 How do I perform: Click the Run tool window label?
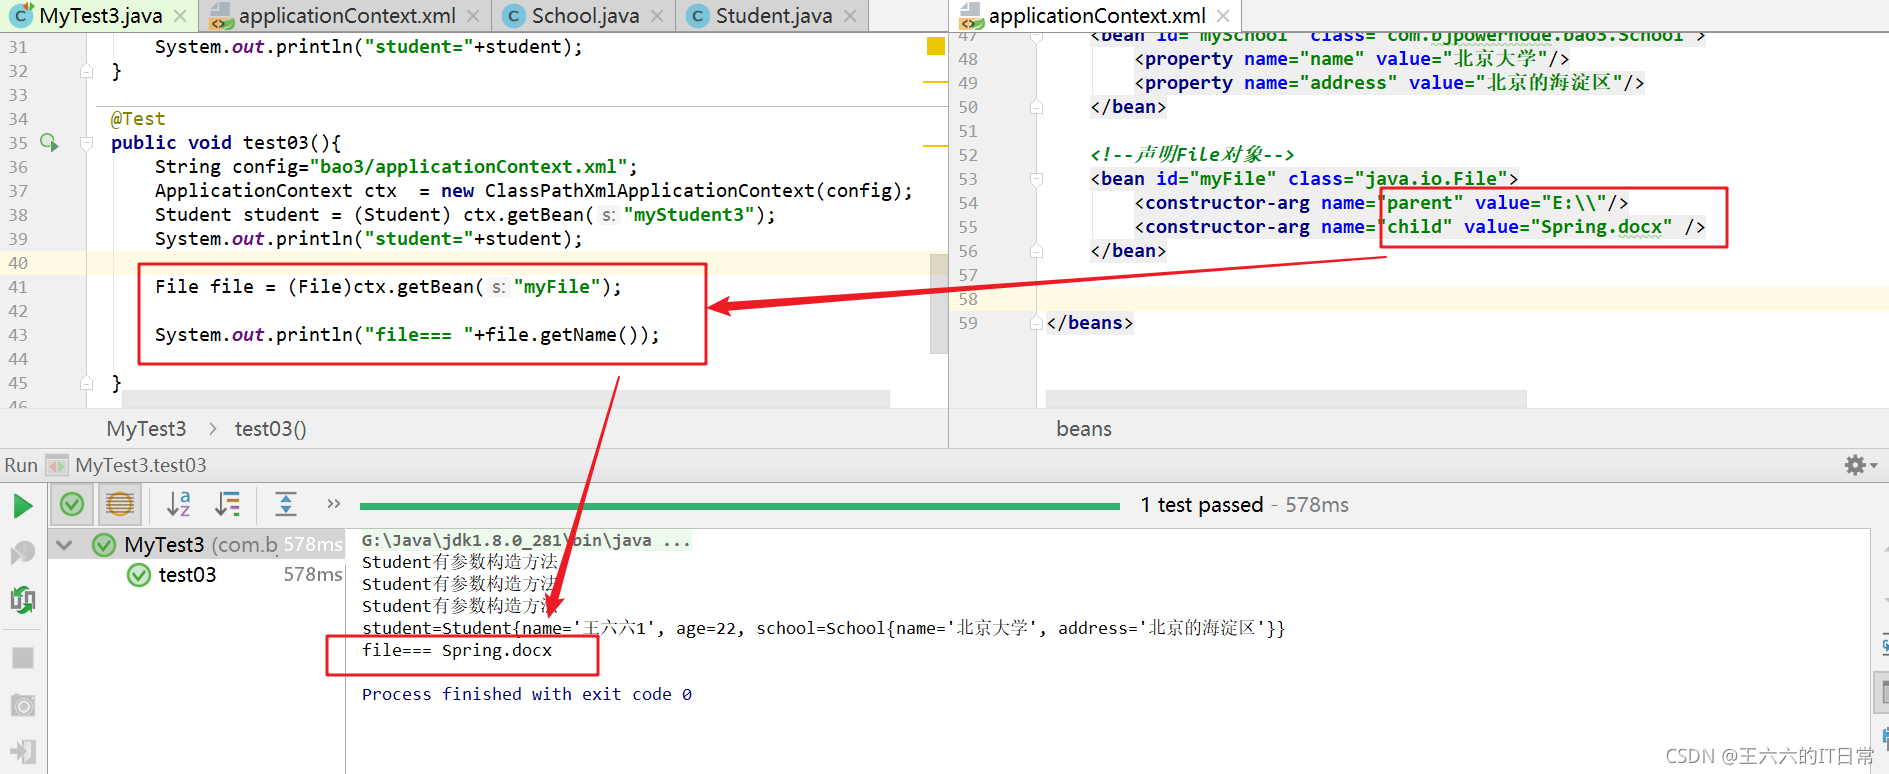tap(21, 465)
